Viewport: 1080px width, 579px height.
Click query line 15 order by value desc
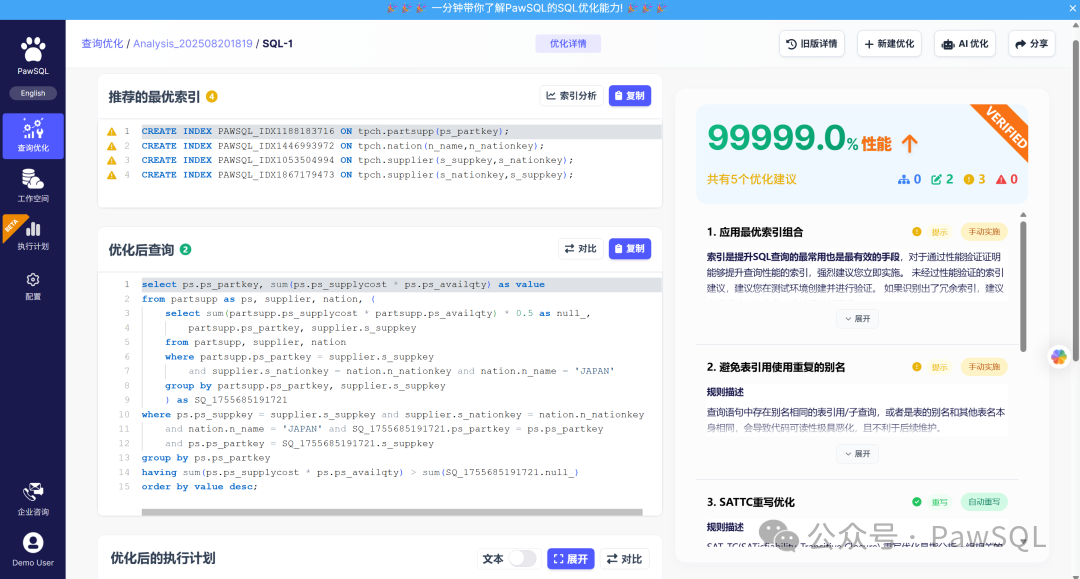pyautogui.click(x=199, y=487)
